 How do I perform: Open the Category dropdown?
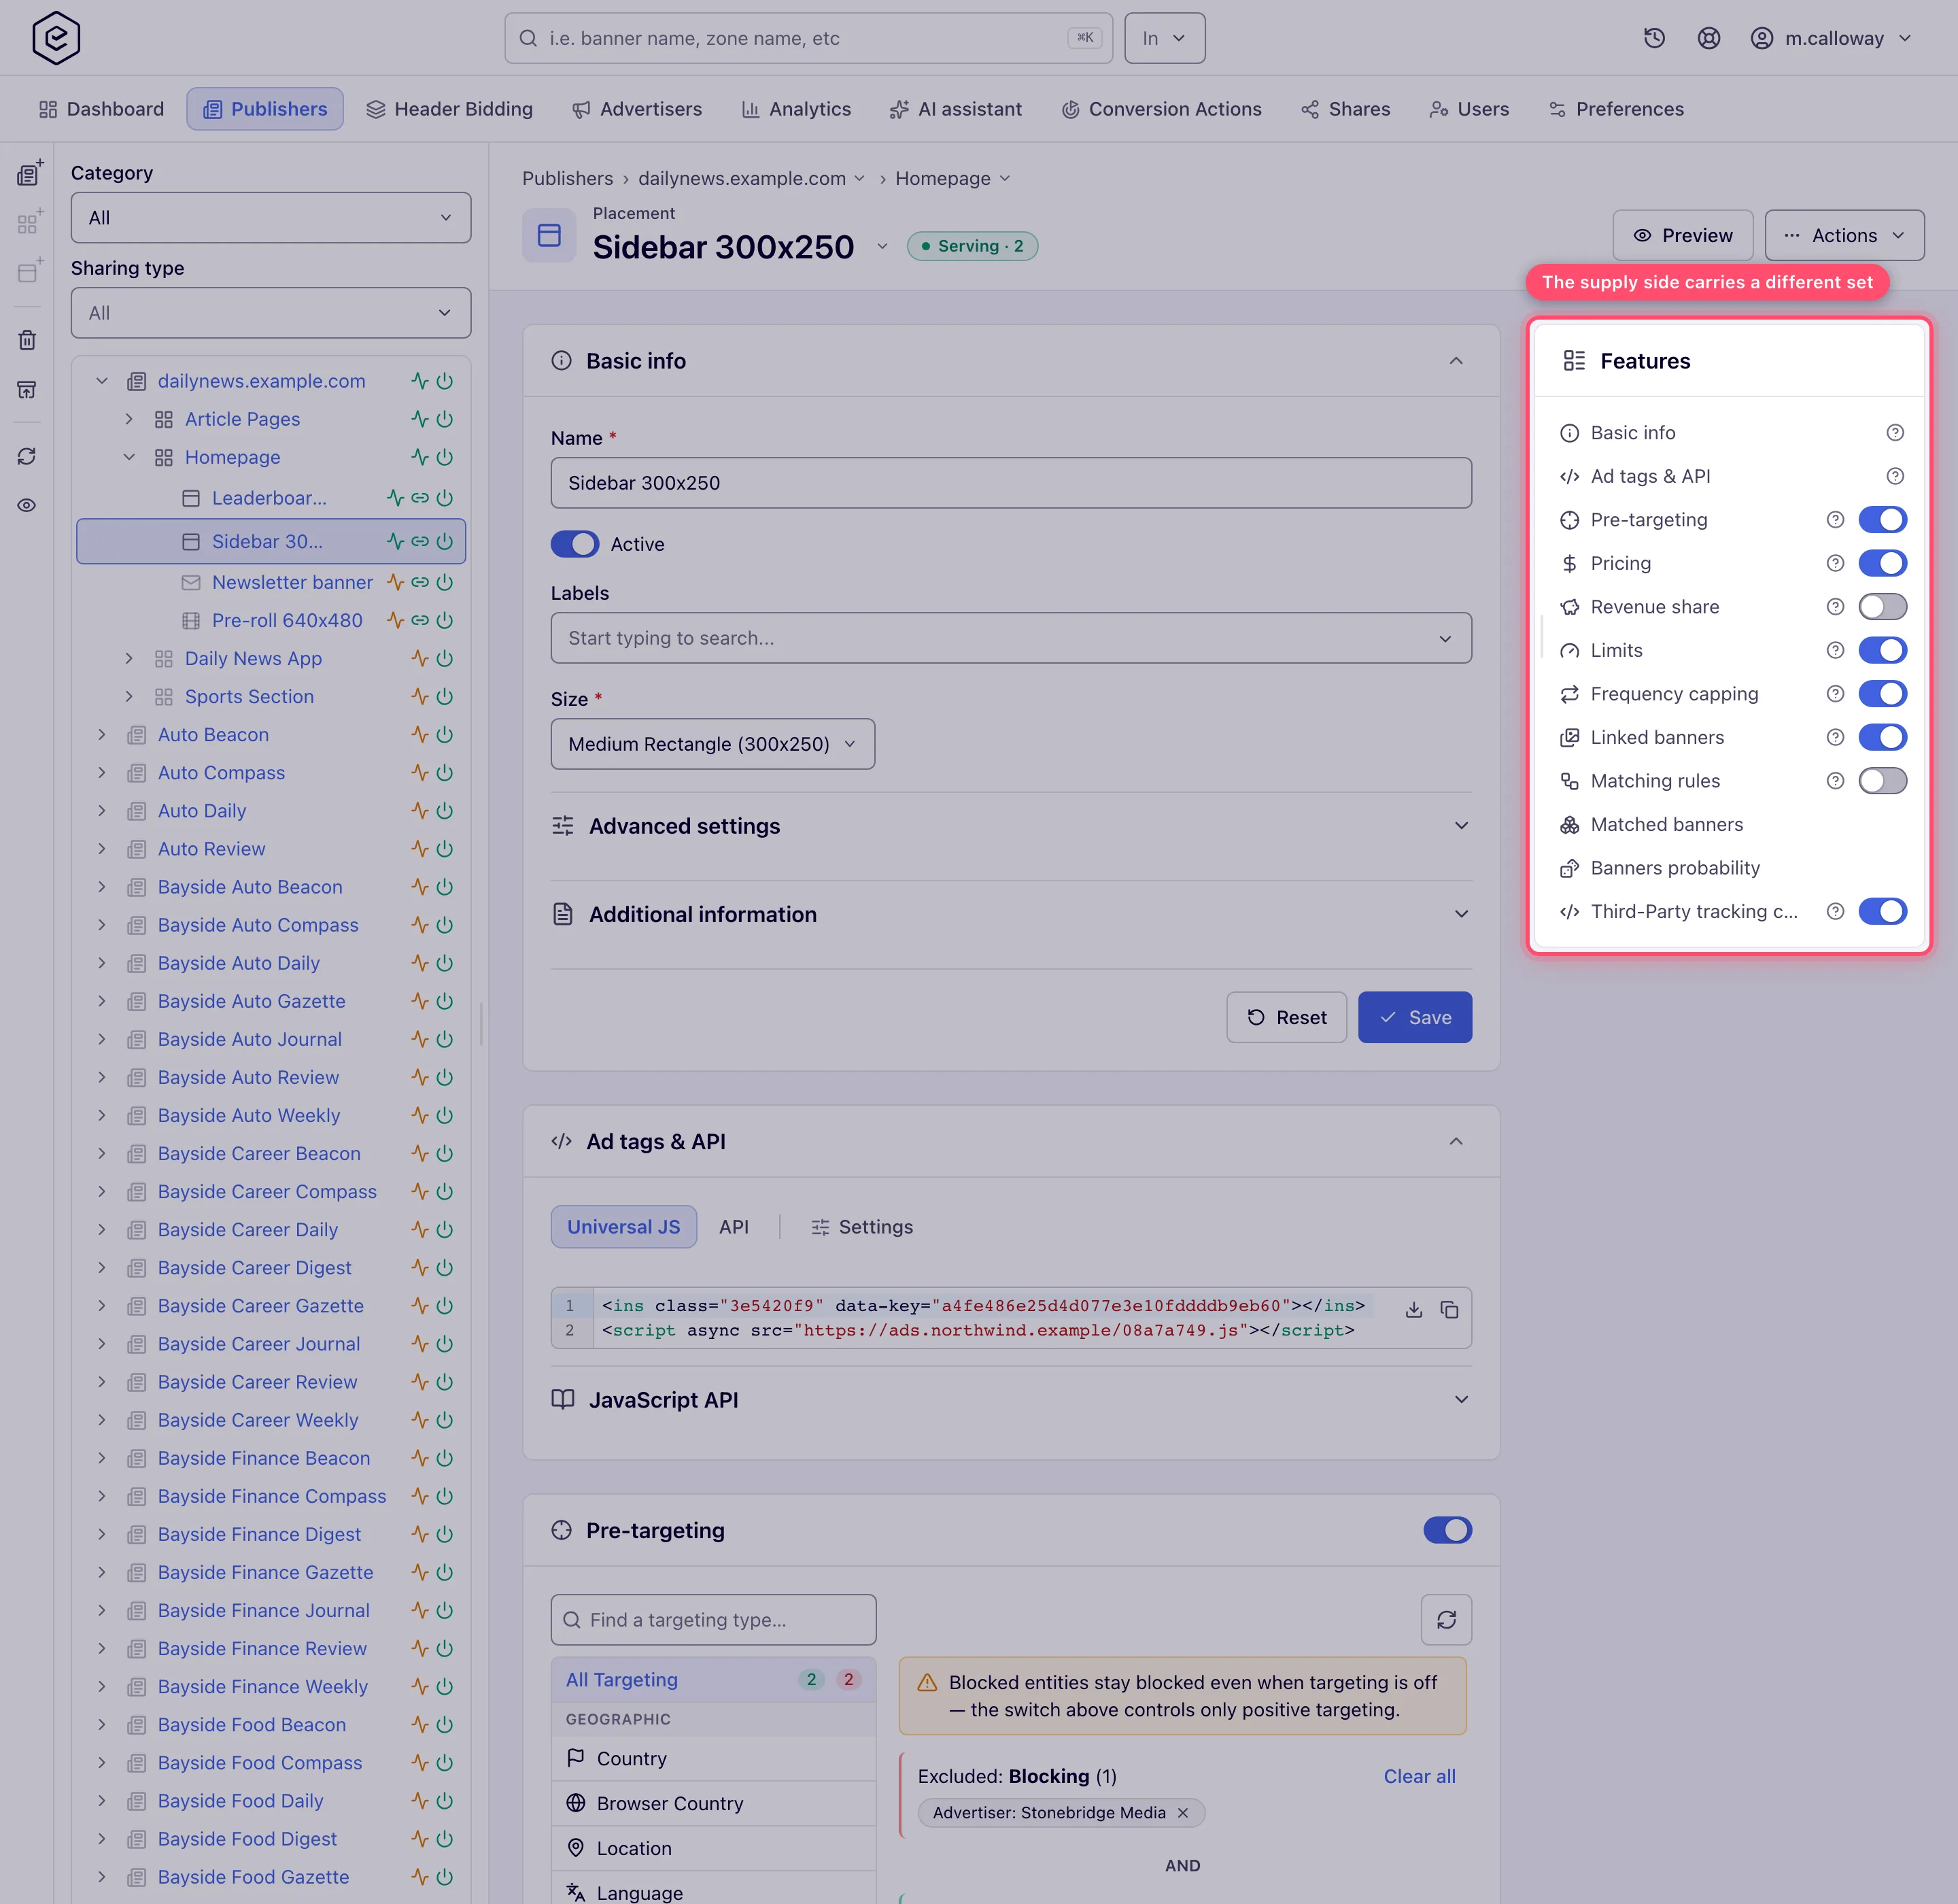pyautogui.click(x=271, y=218)
